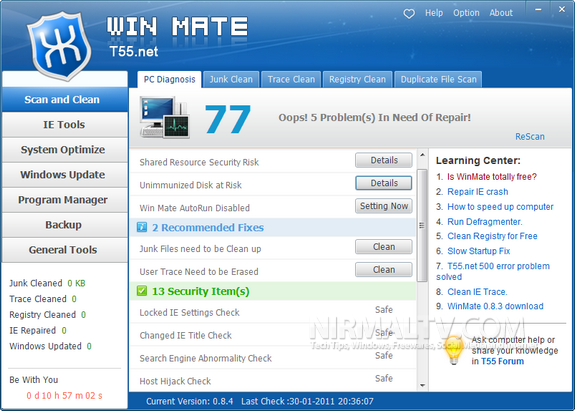The width and height of the screenshot is (575, 411).
Task: Open the Backup section
Action: pos(65,225)
